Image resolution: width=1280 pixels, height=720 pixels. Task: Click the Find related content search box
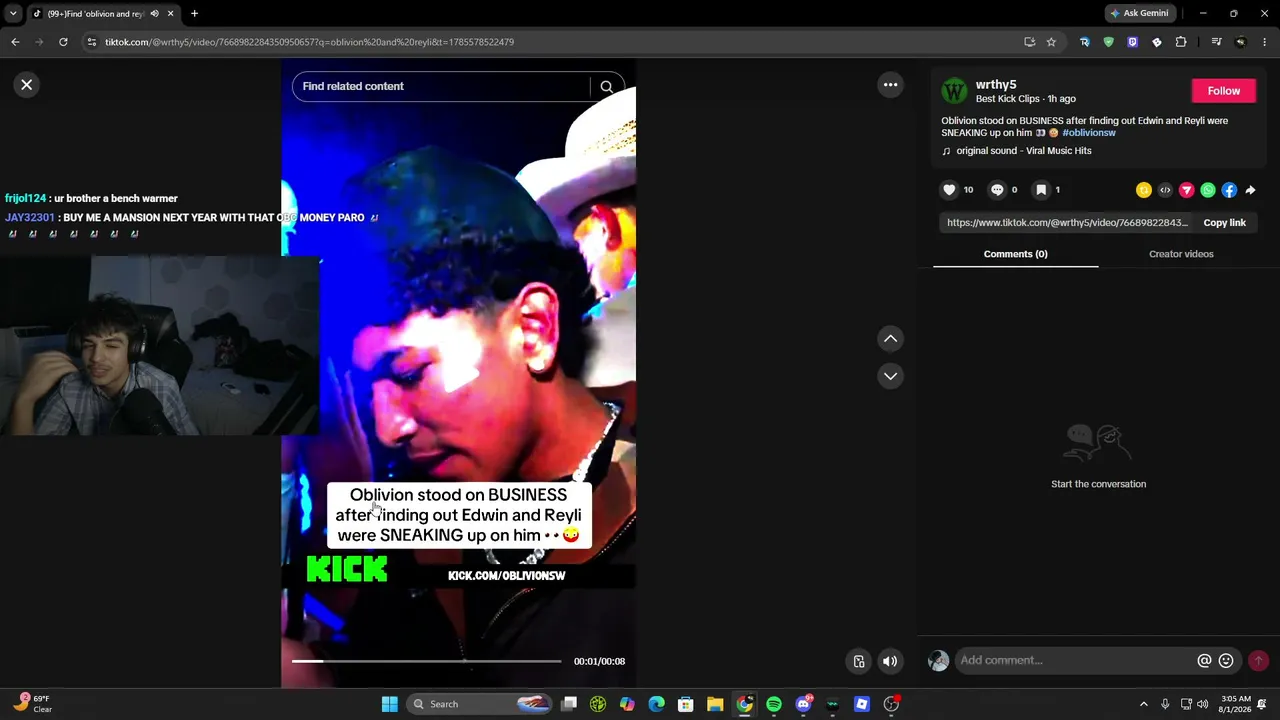coord(442,87)
